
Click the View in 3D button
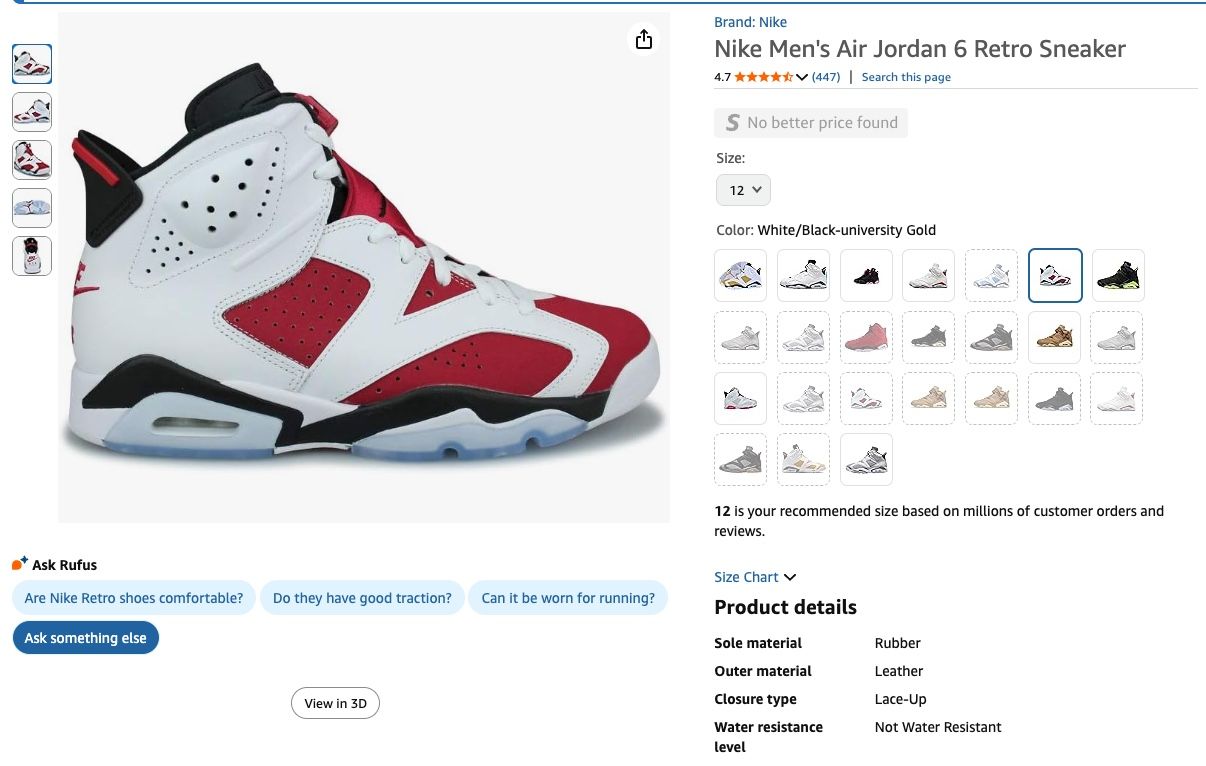(335, 703)
